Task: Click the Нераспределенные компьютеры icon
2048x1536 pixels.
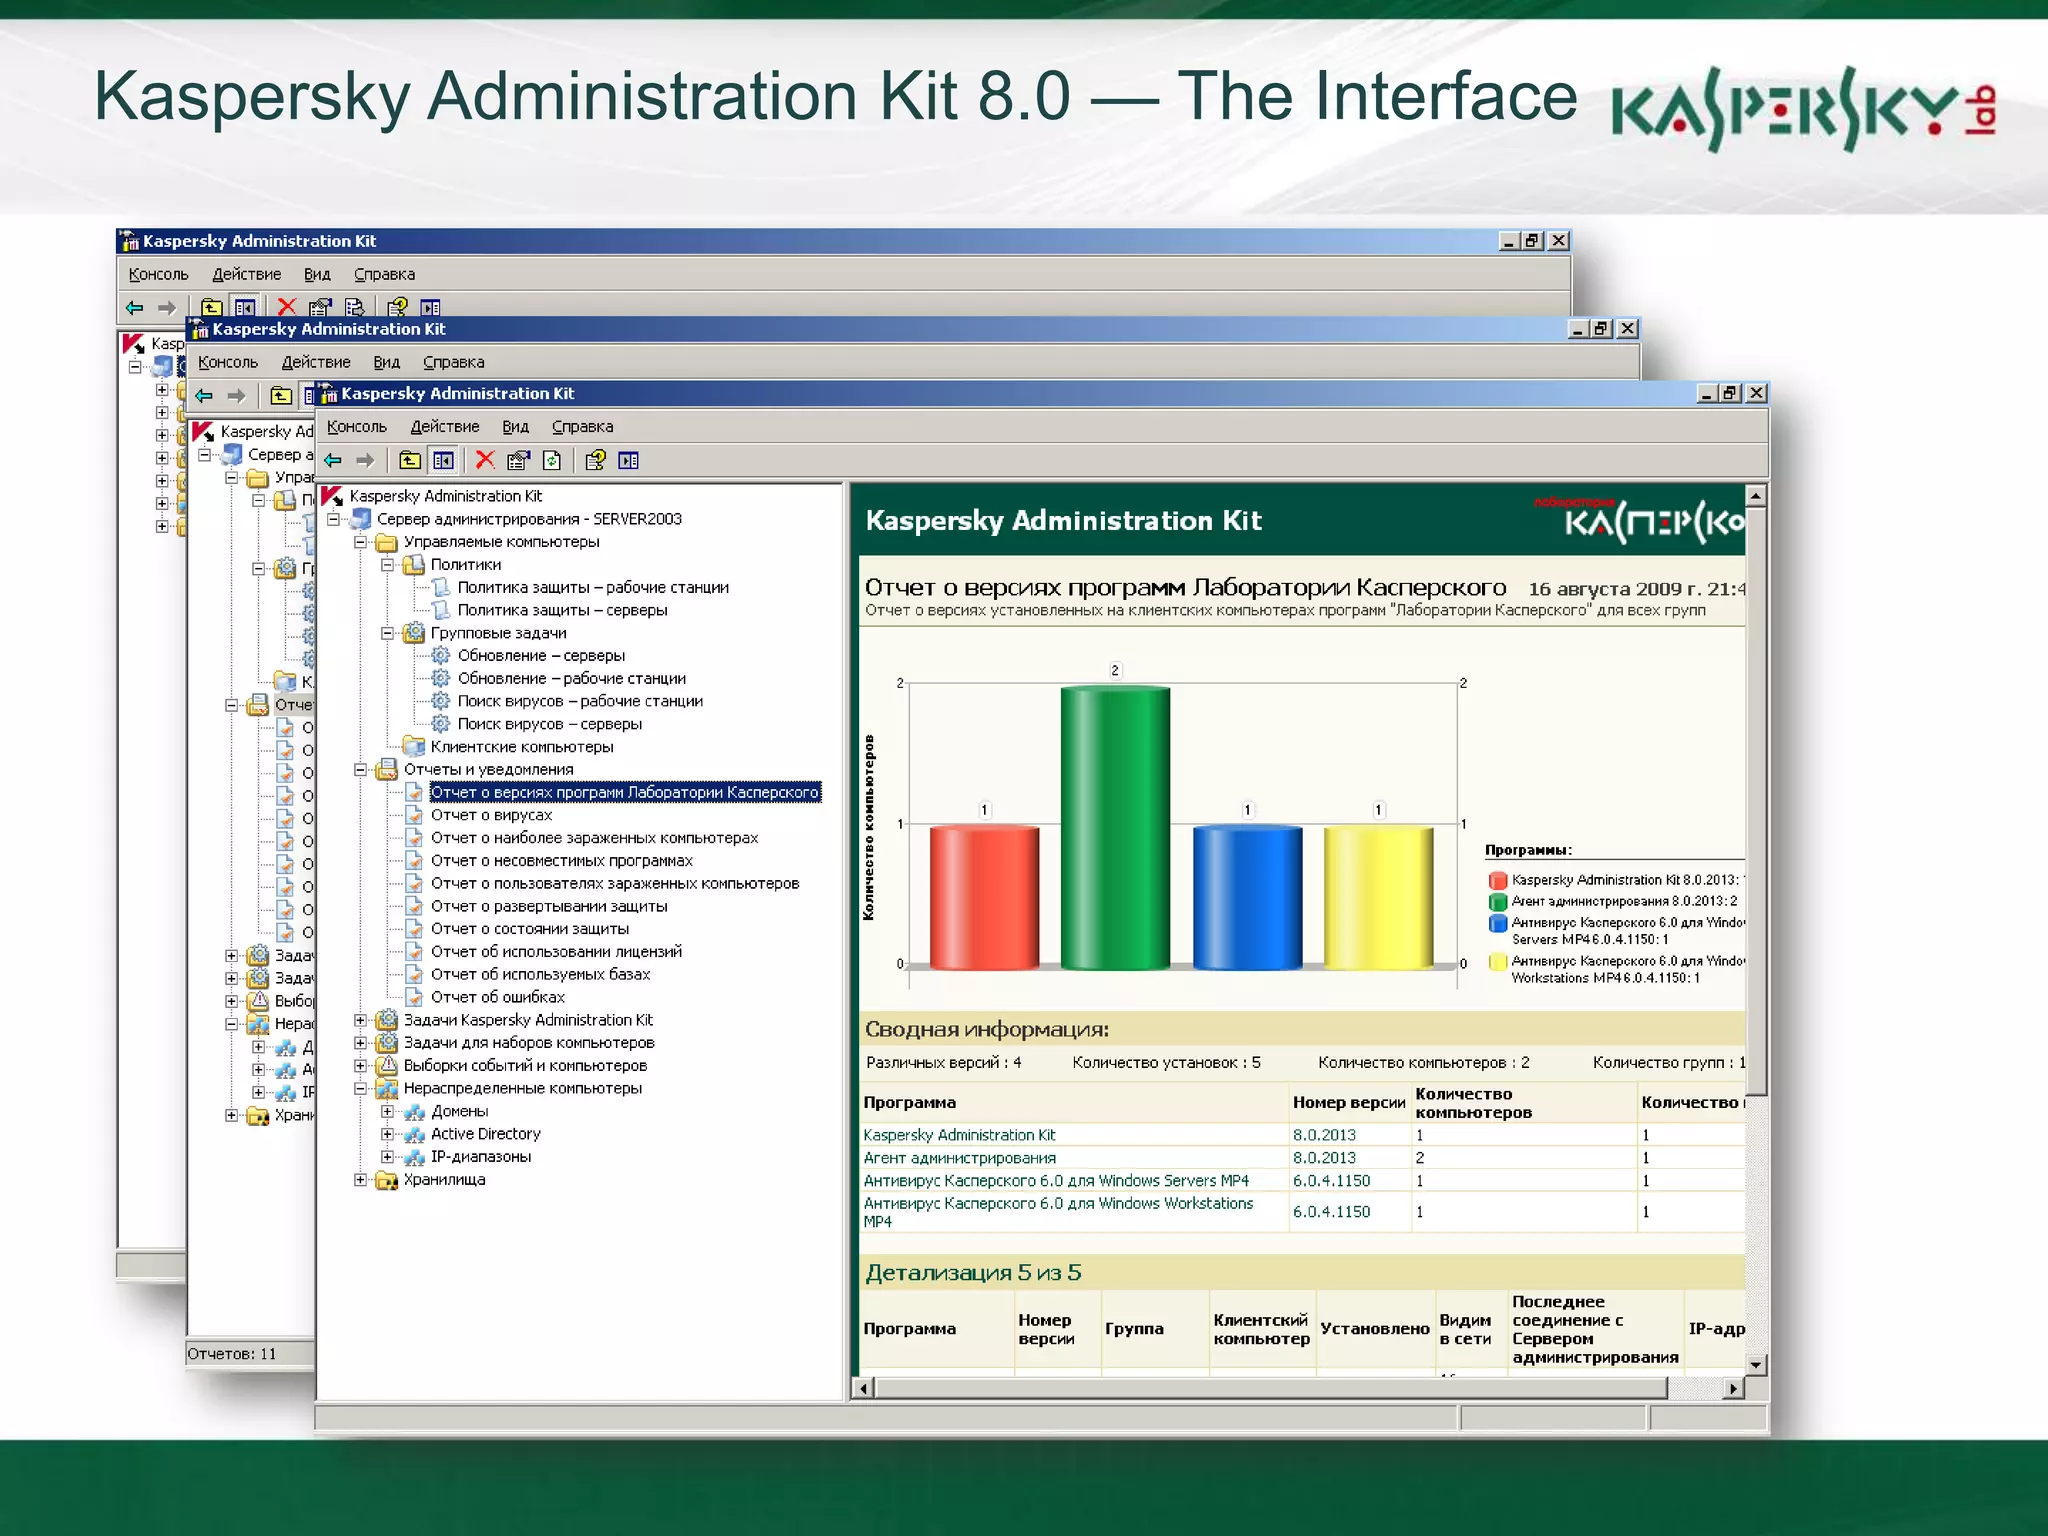Action: point(387,1089)
